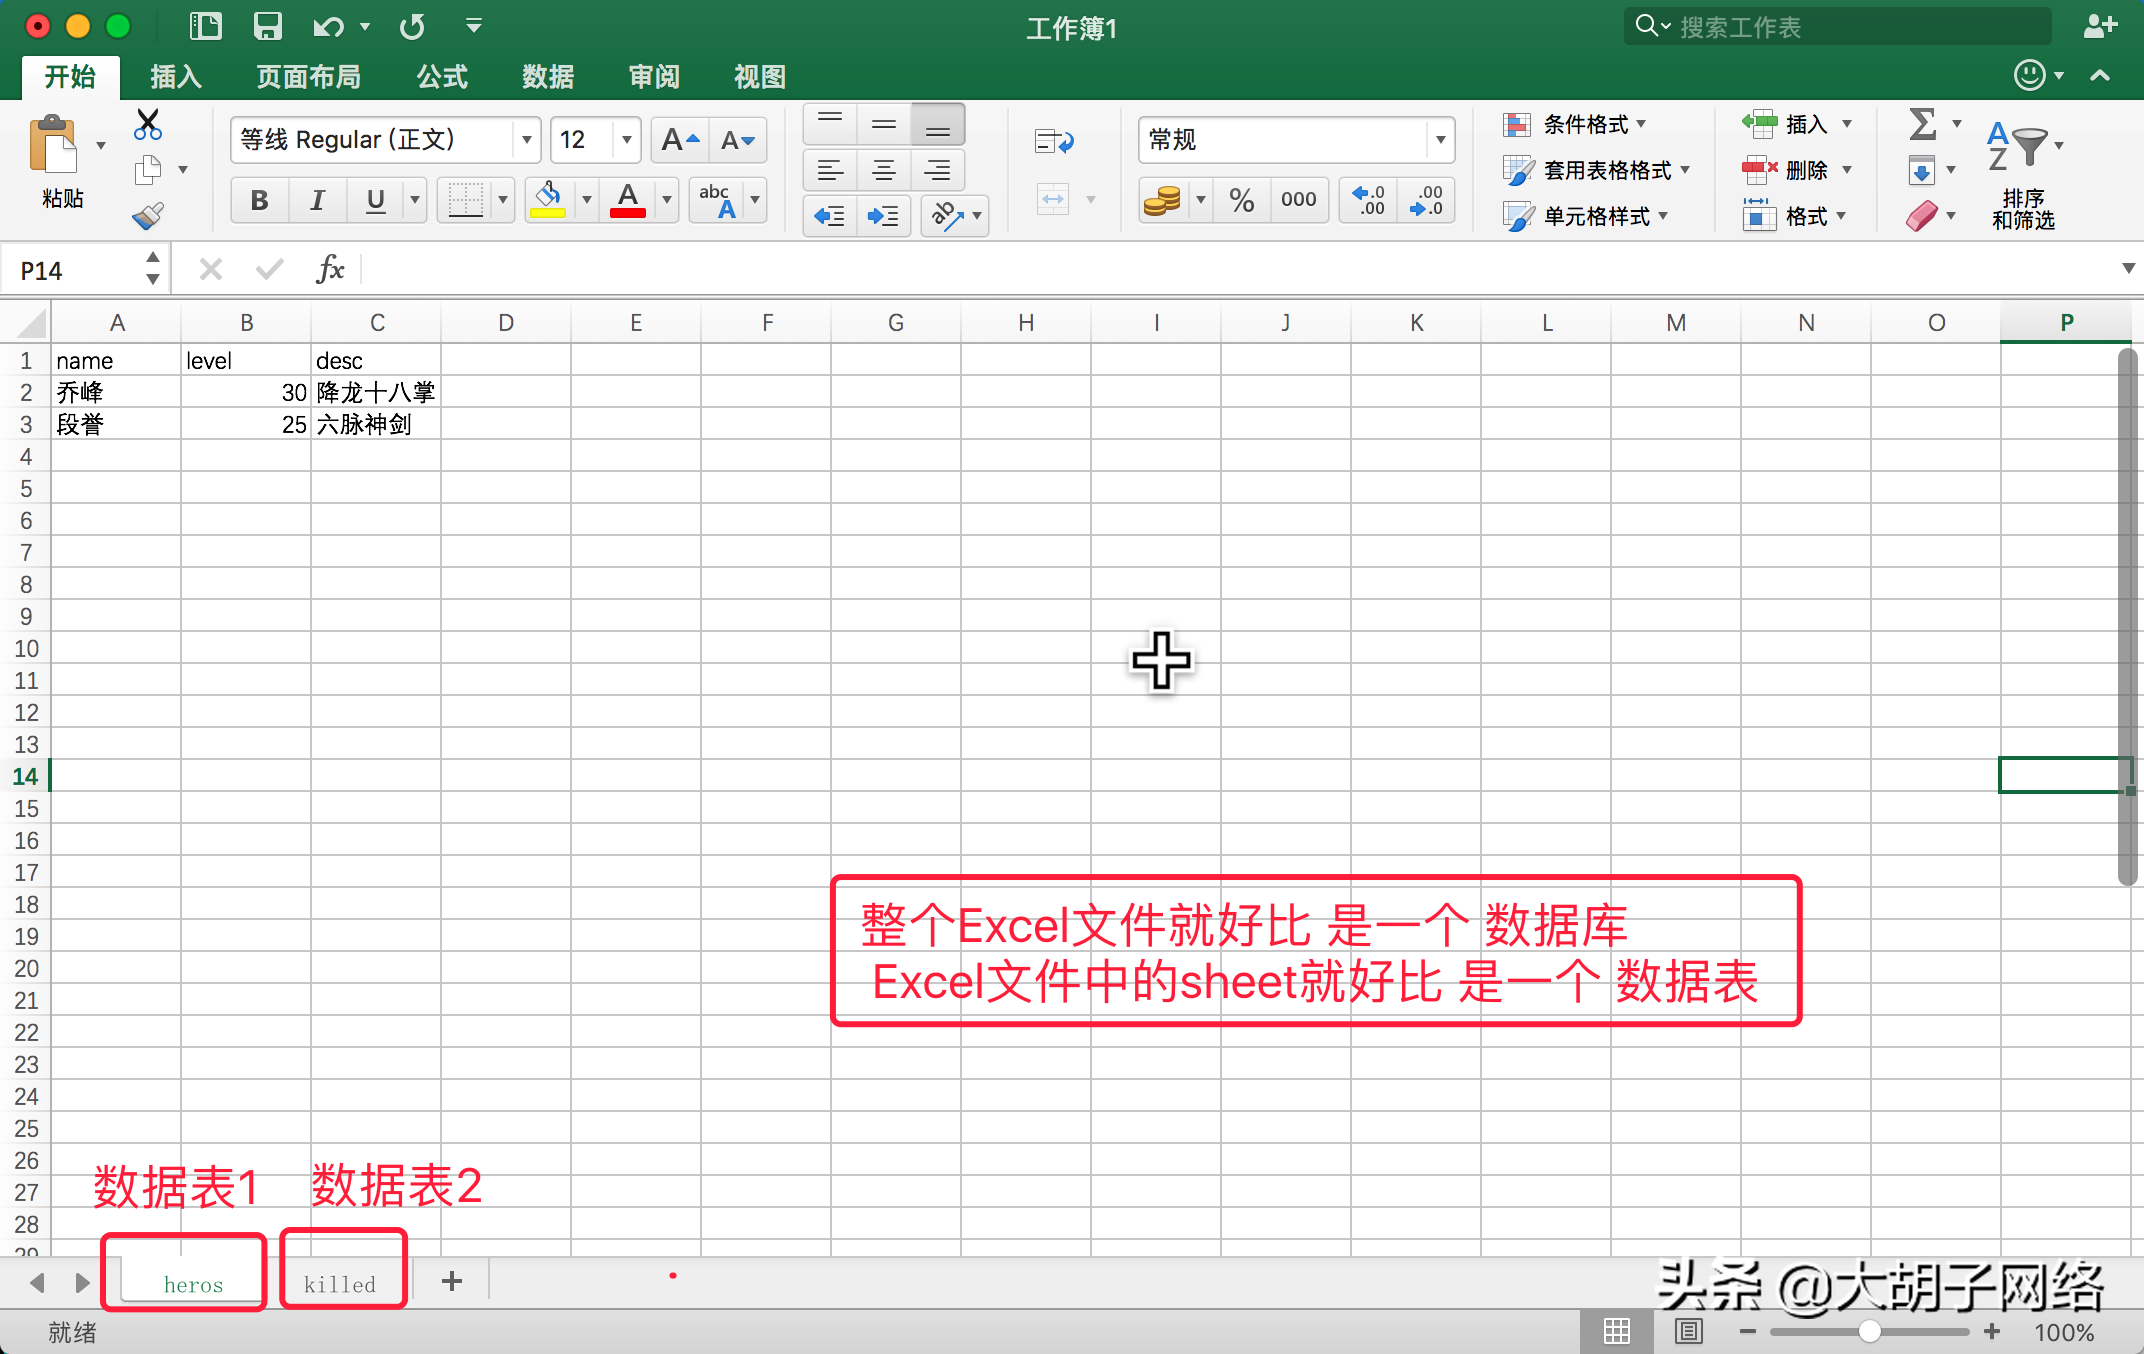Click the Copy icon

148,170
